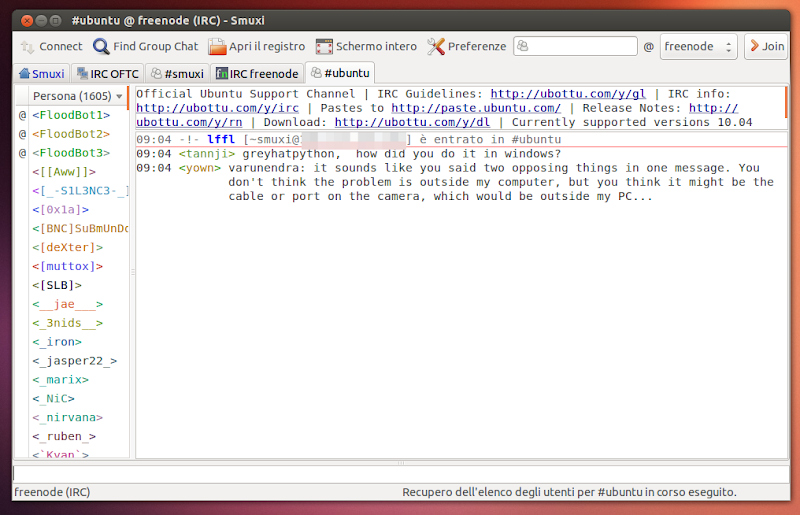This screenshot has width=800, height=515.
Task: Click the #smuxi group chat tab icon
Action: (156, 73)
